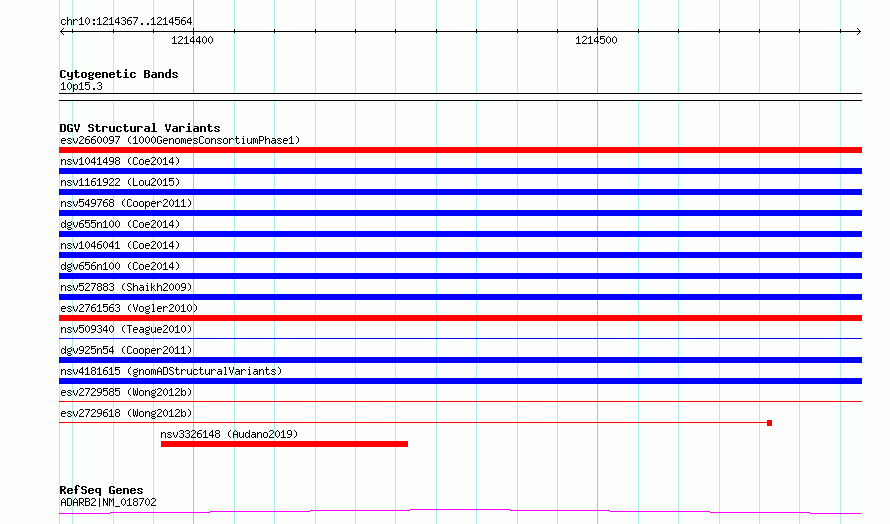Select dgv925n54 (Cooper2011) label

(126, 350)
